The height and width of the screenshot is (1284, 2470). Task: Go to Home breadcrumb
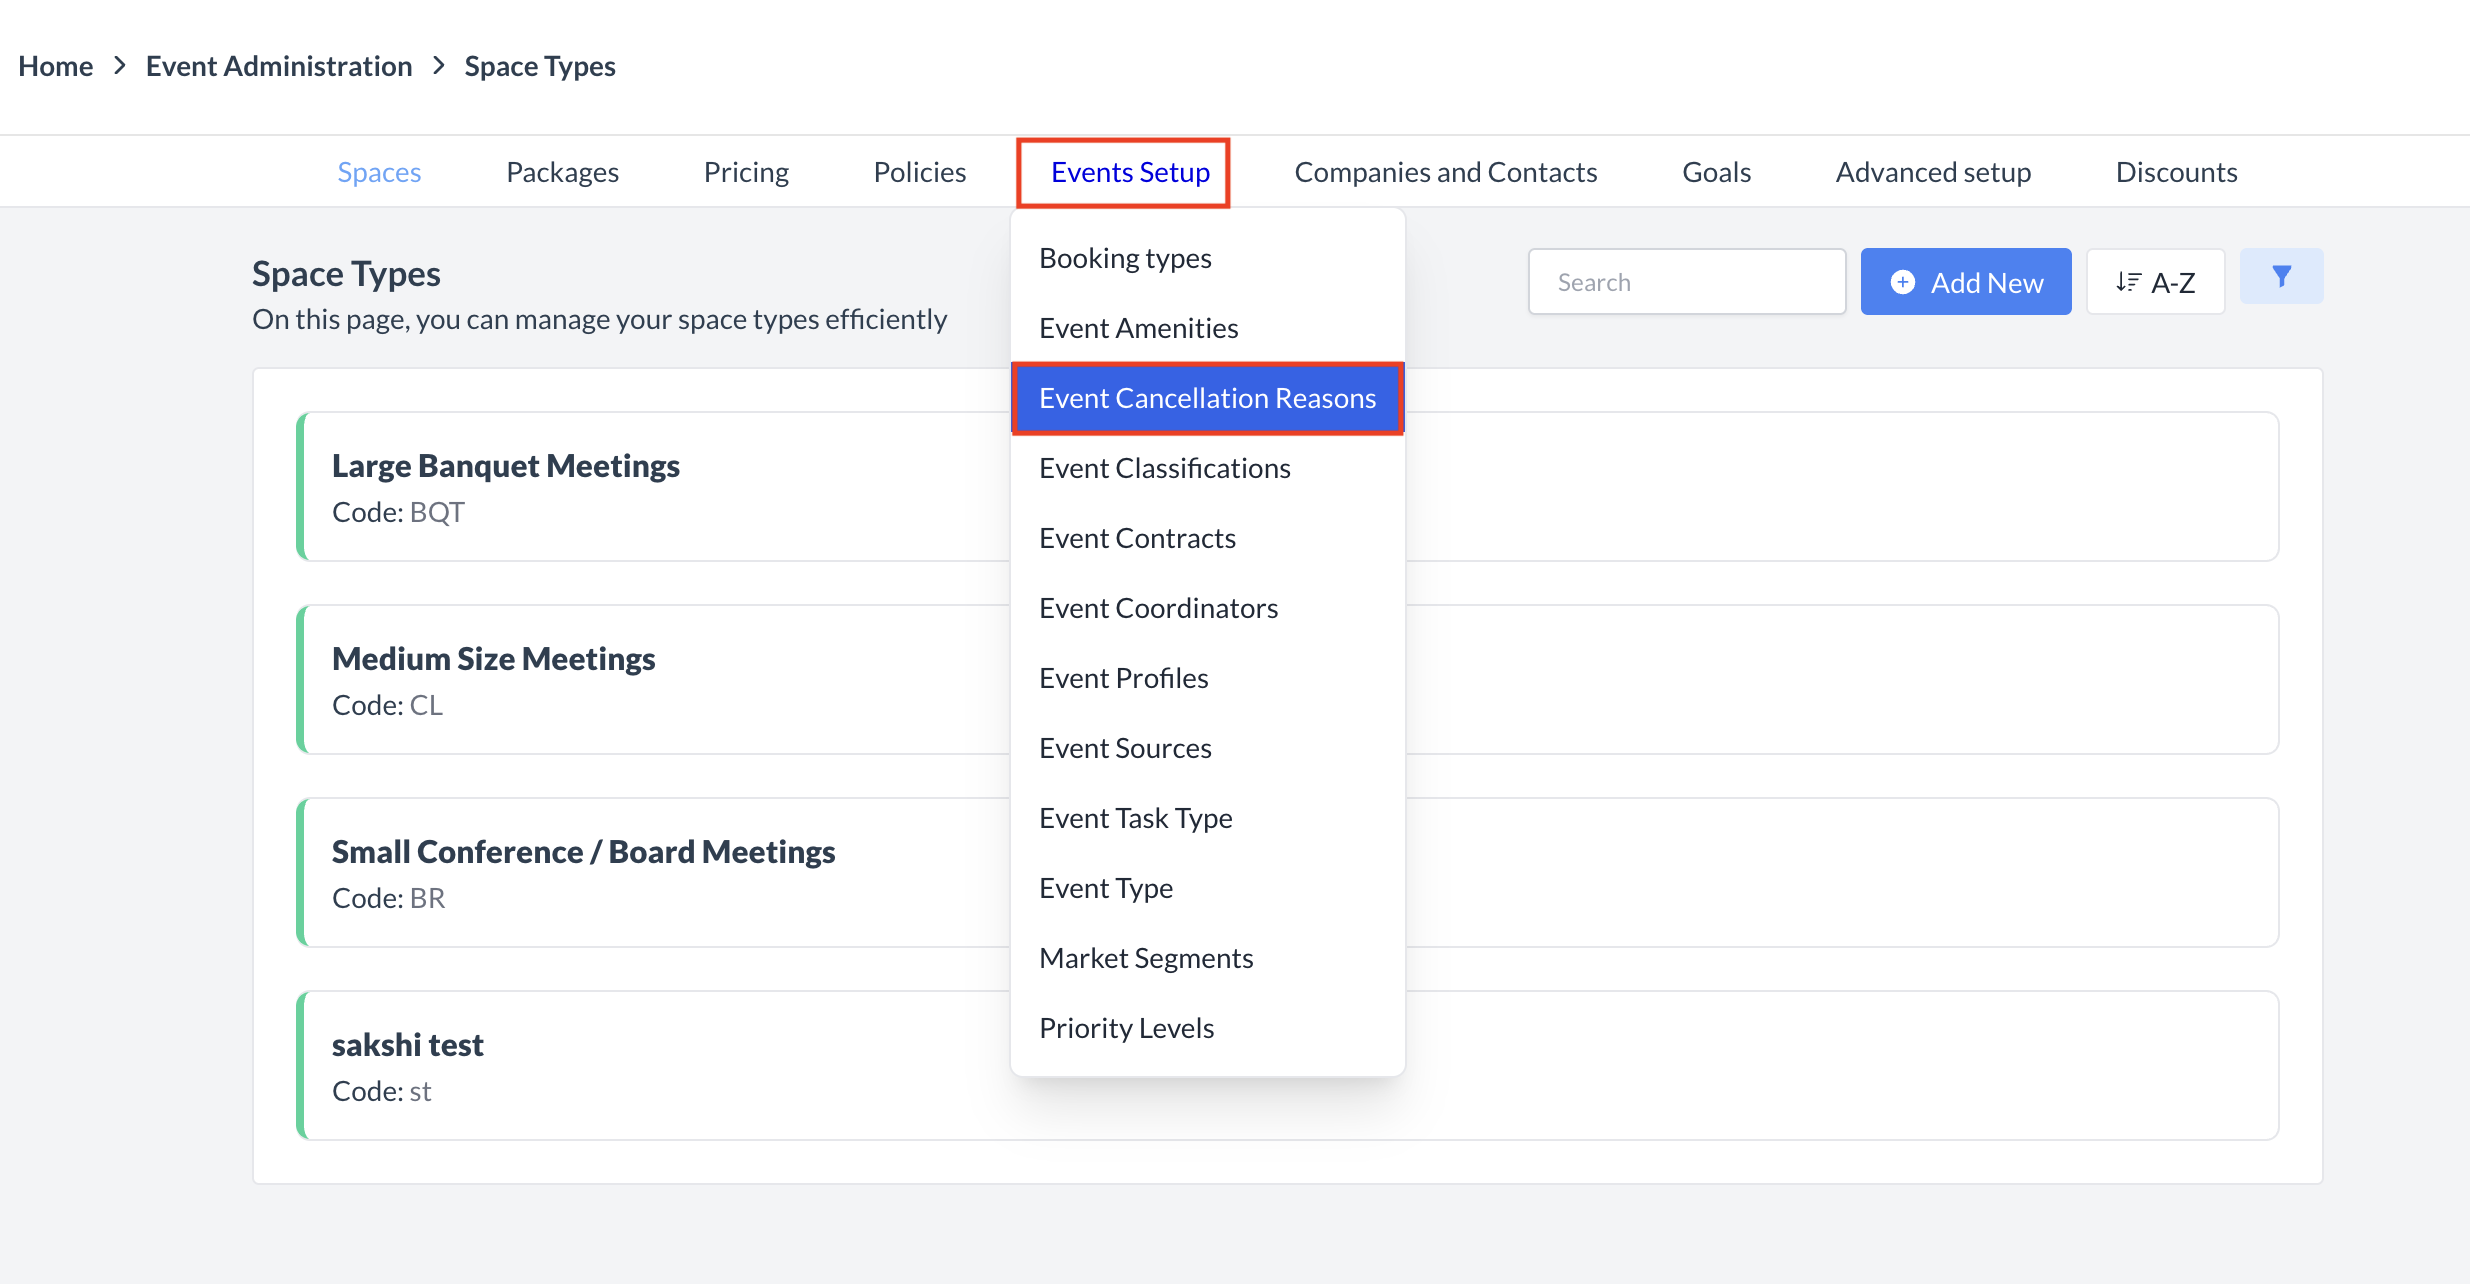click(56, 66)
